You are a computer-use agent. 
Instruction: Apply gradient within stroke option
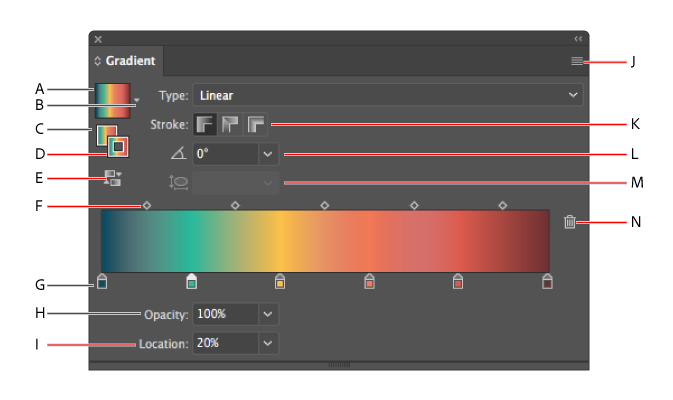tap(206, 124)
